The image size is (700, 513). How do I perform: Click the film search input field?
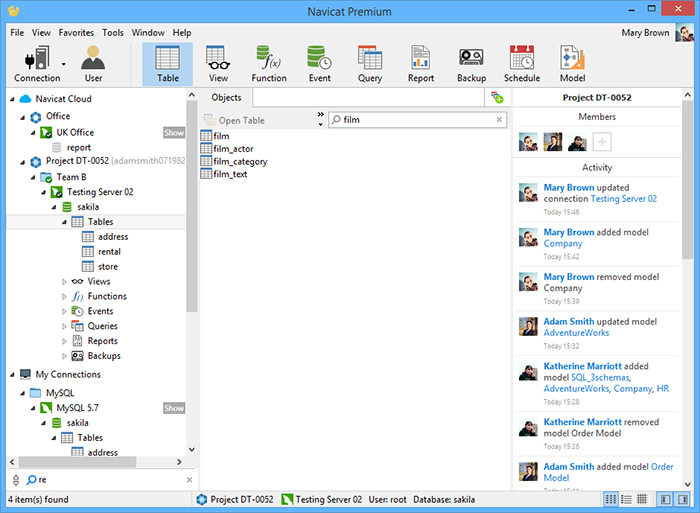(417, 120)
